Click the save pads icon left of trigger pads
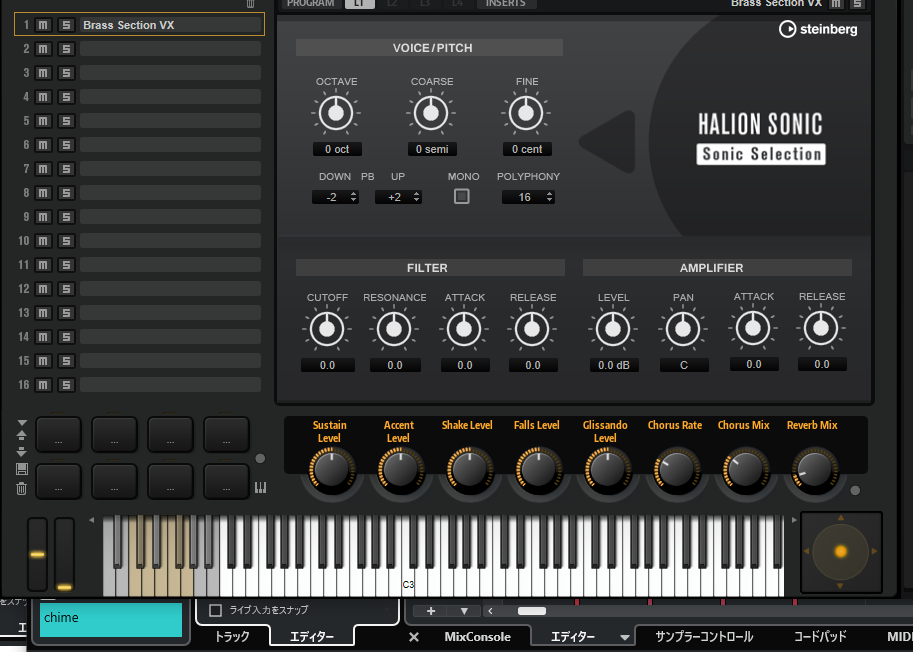The height and width of the screenshot is (652, 913). coord(22,469)
